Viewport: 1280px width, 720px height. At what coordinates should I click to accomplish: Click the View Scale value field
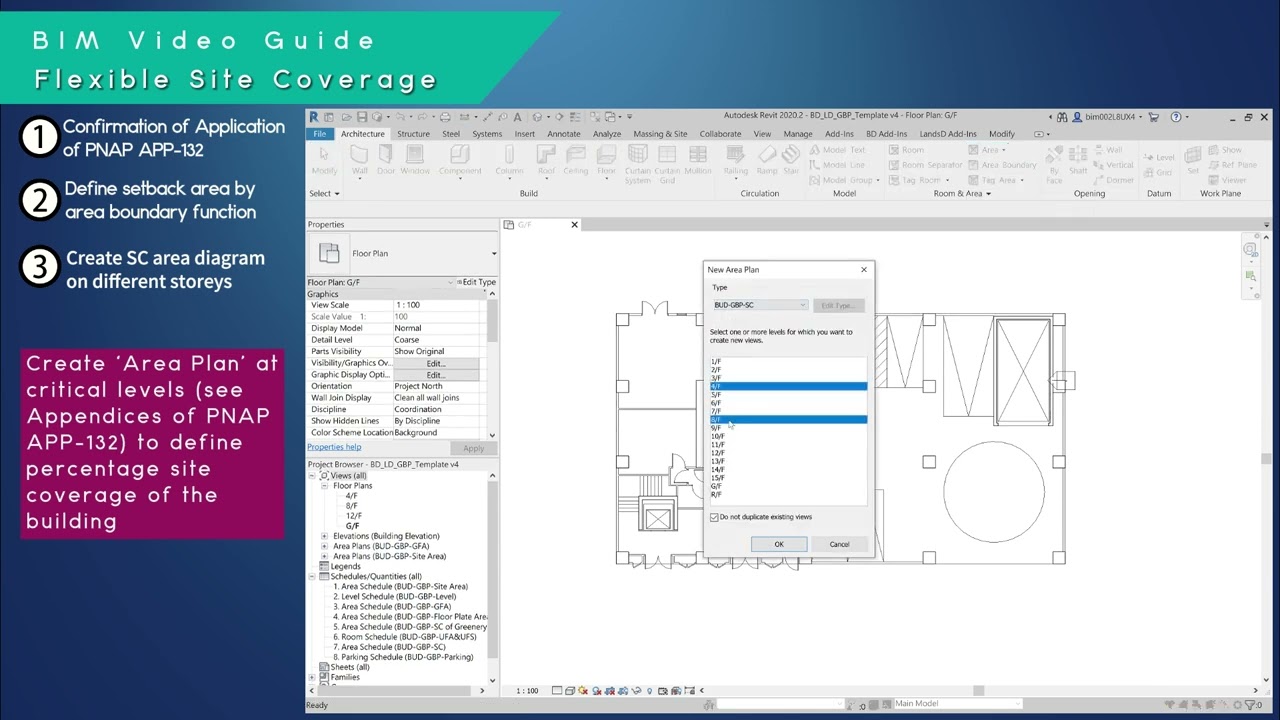click(437, 305)
